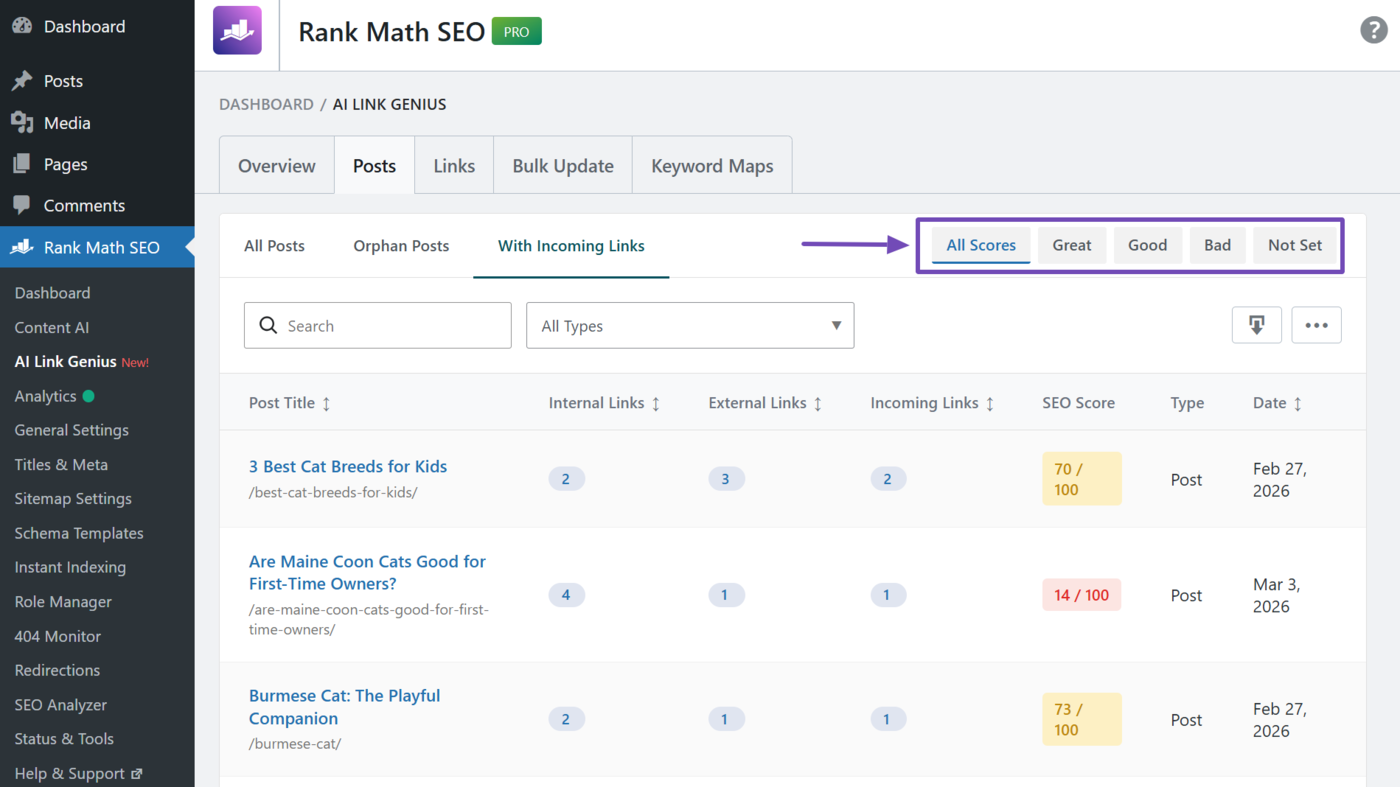The height and width of the screenshot is (787, 1400).
Task: Click the 73 / 100 SEO score badge
Action: tap(1082, 719)
